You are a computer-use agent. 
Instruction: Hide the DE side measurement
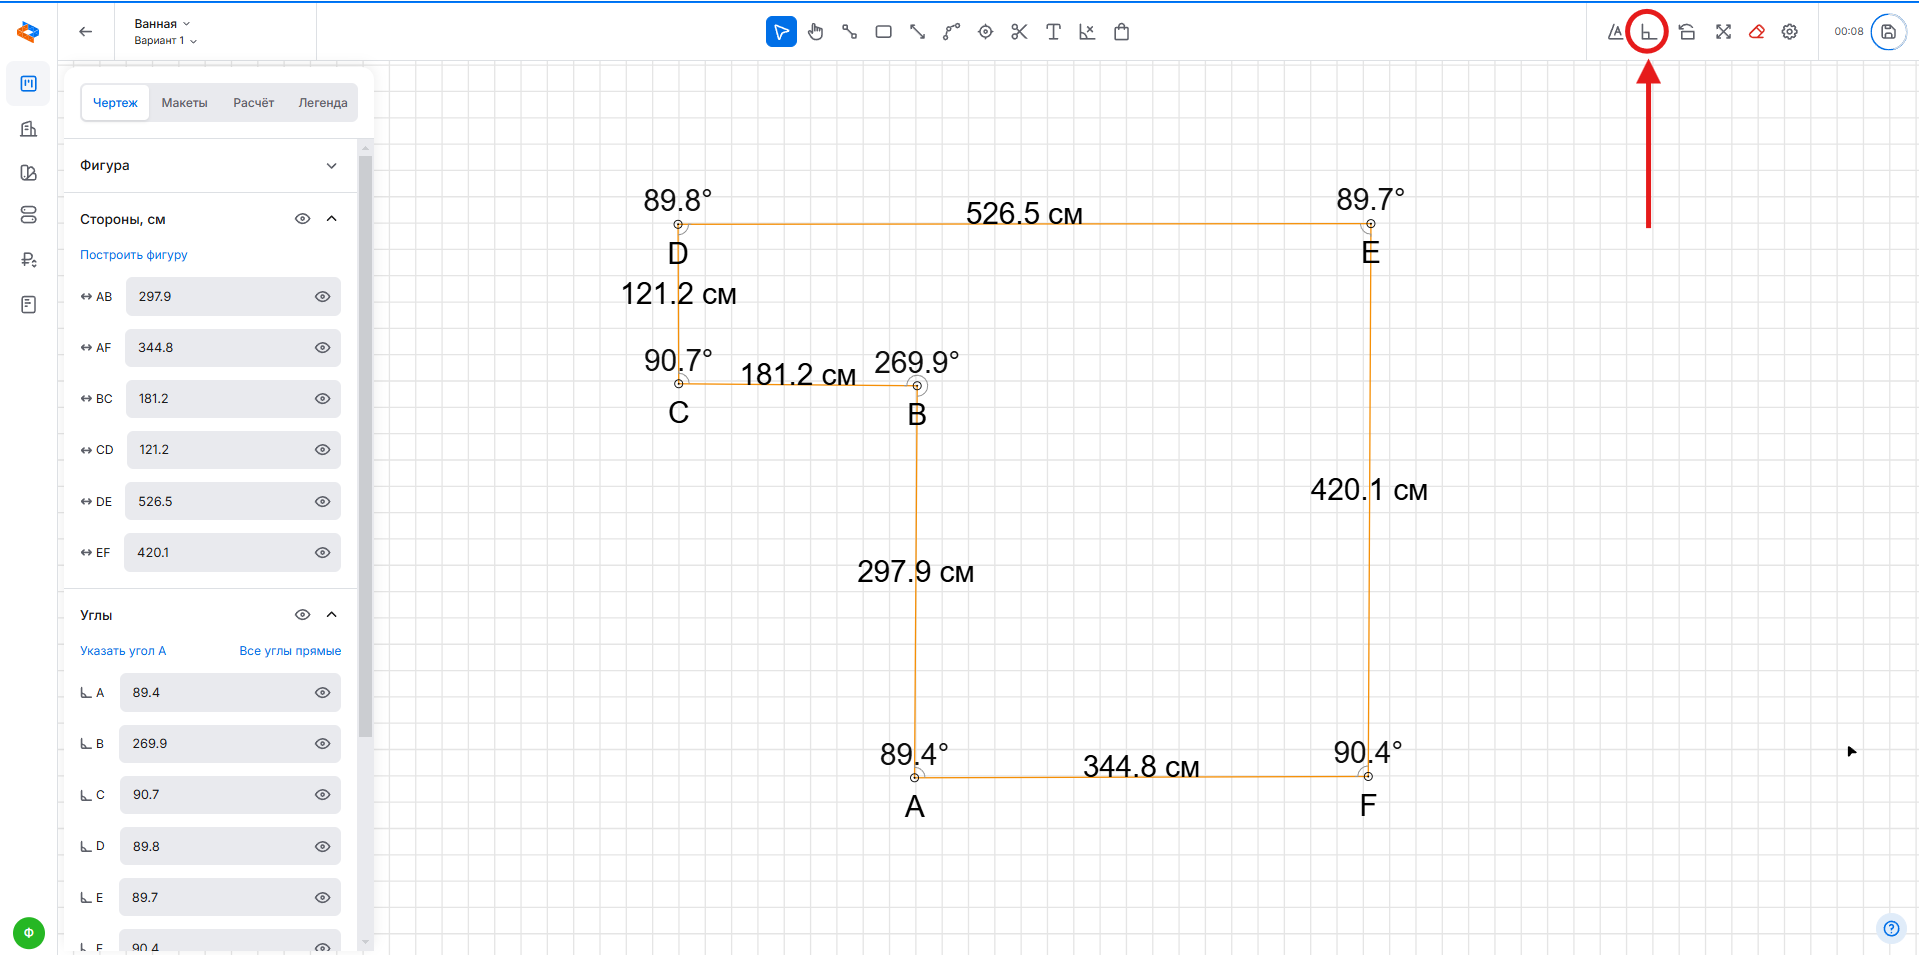[322, 502]
